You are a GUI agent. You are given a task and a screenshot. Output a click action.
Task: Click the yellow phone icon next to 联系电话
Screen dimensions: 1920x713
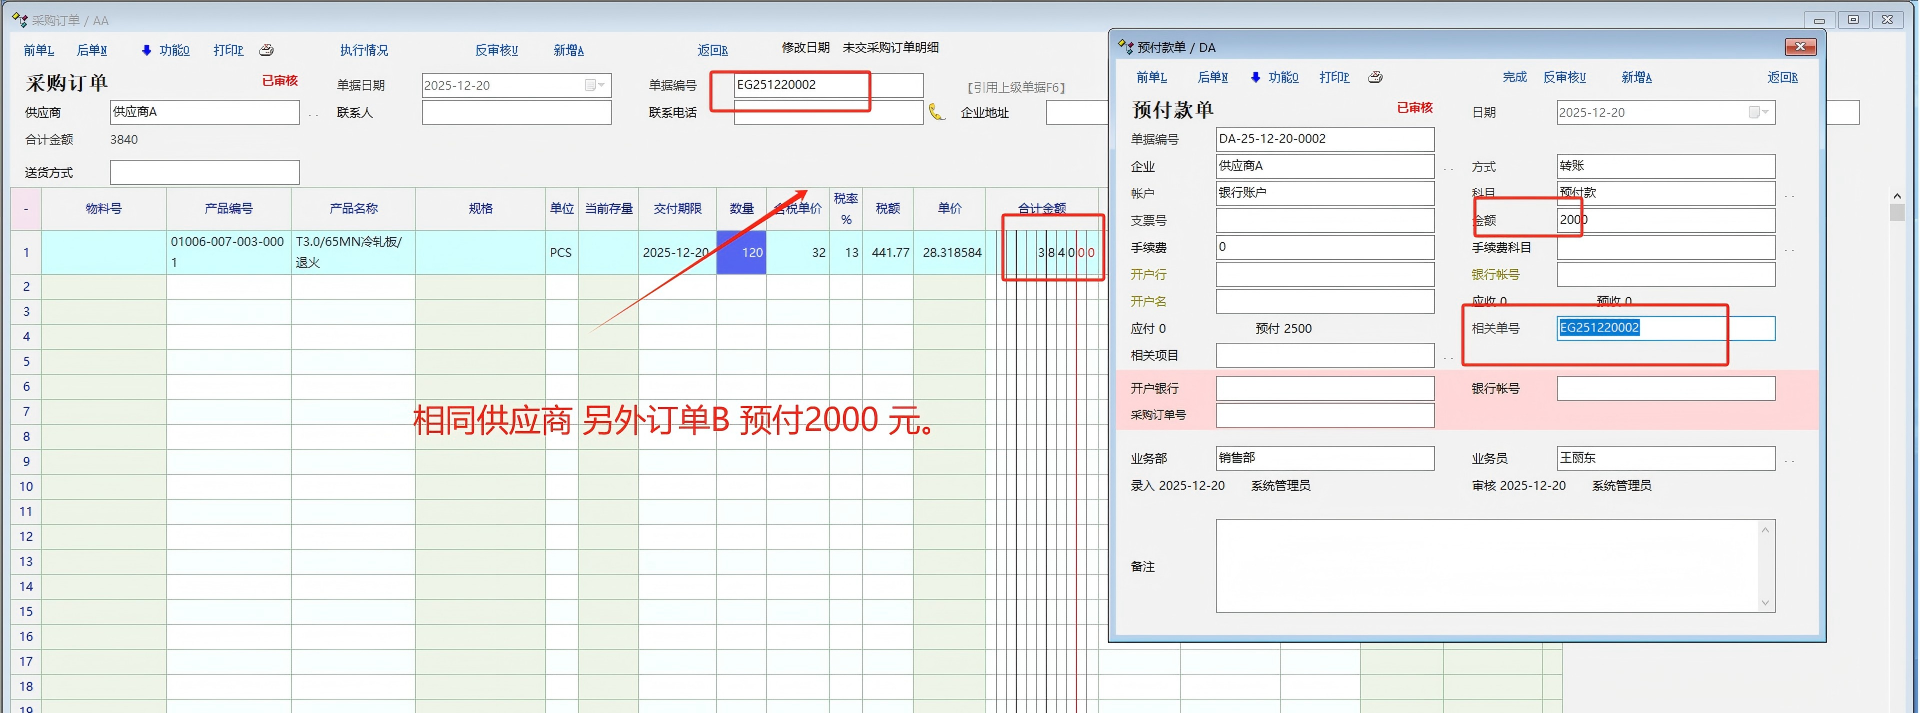pyautogui.click(x=936, y=112)
